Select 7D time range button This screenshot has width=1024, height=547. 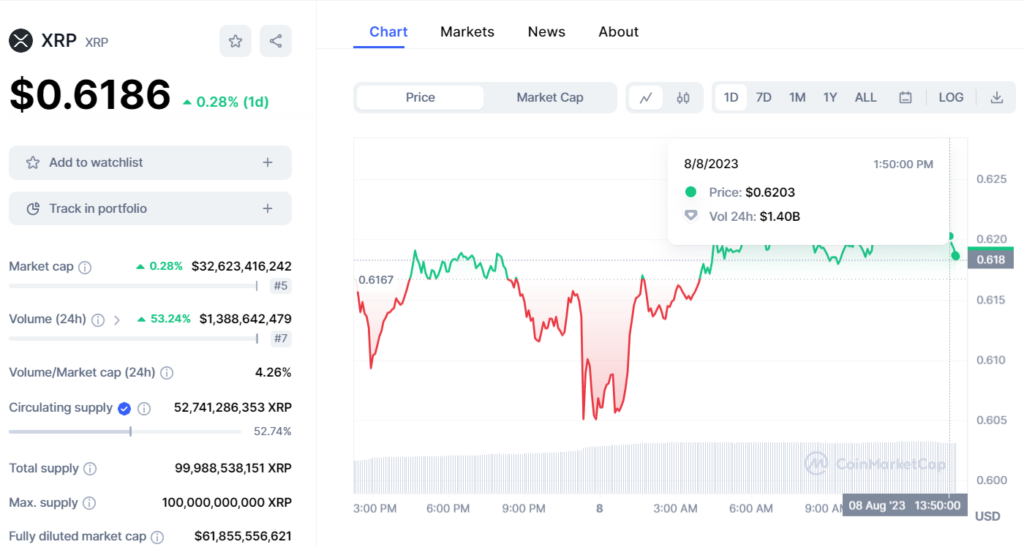(763, 98)
